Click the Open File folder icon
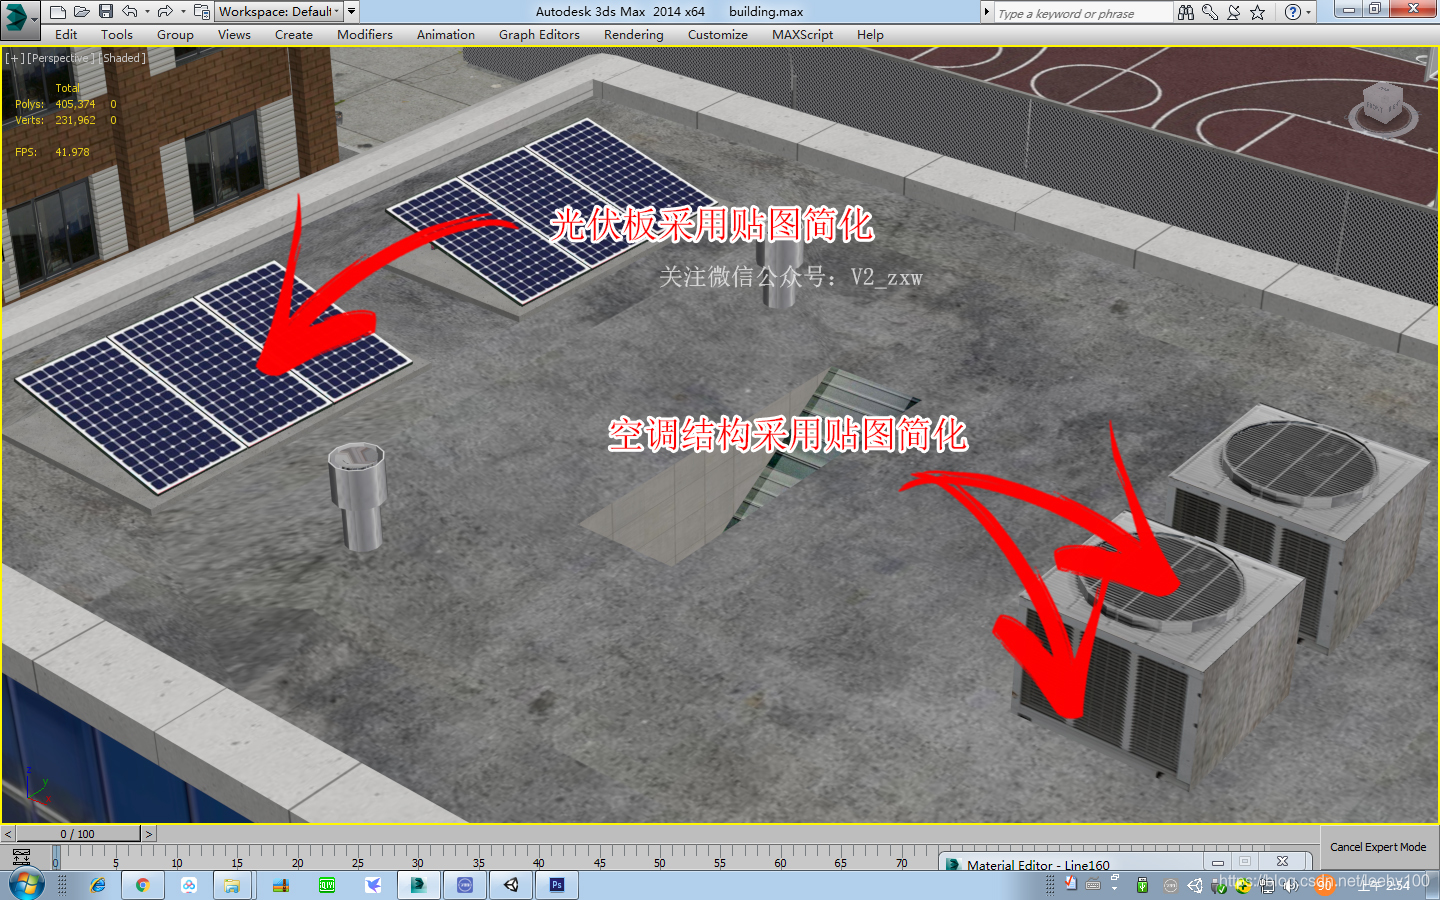The width and height of the screenshot is (1440, 900). click(x=82, y=11)
